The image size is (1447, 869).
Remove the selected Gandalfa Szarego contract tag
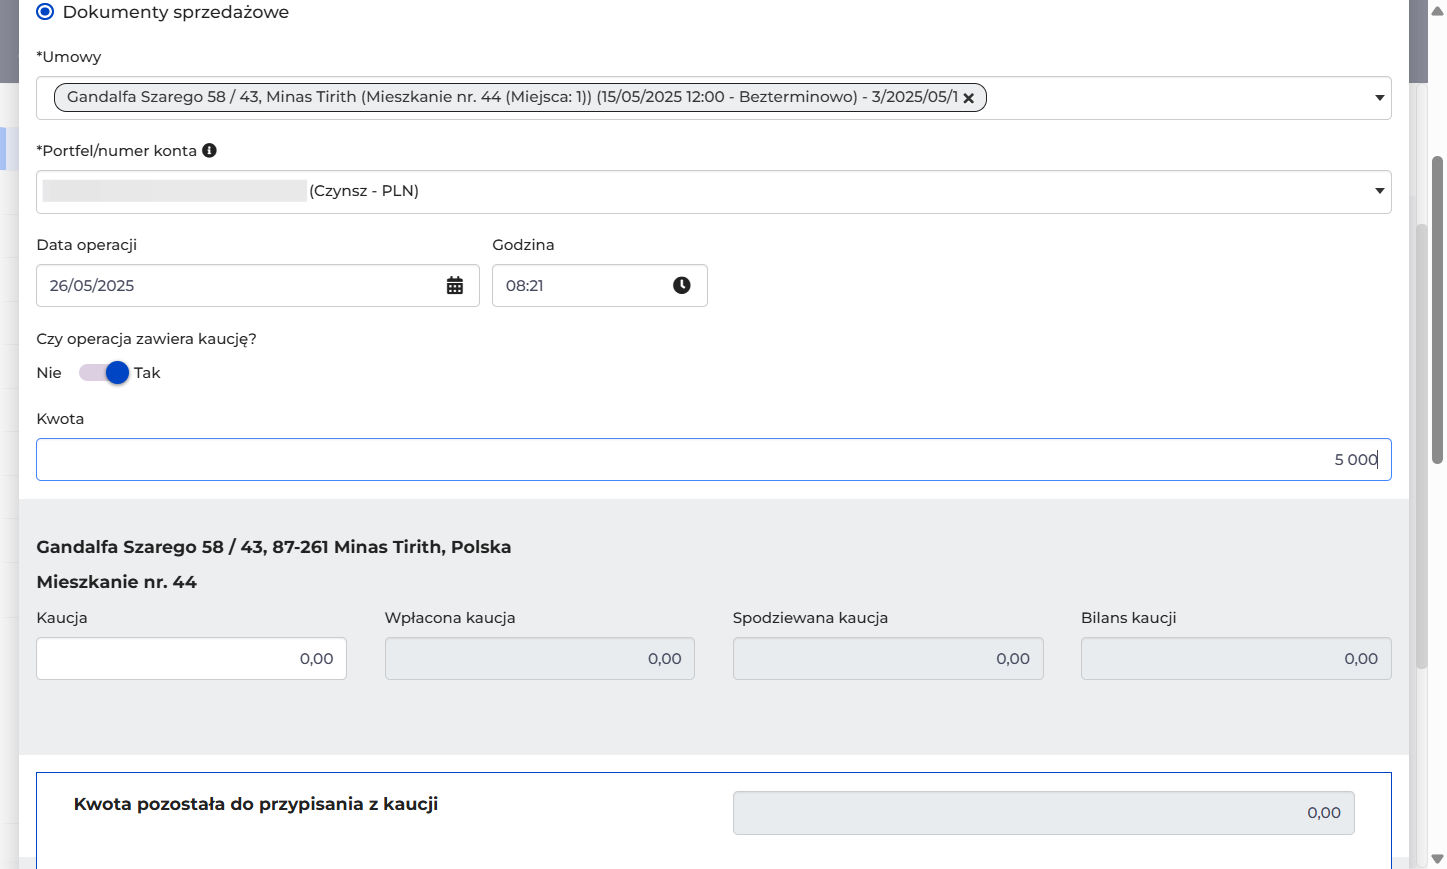tap(968, 98)
